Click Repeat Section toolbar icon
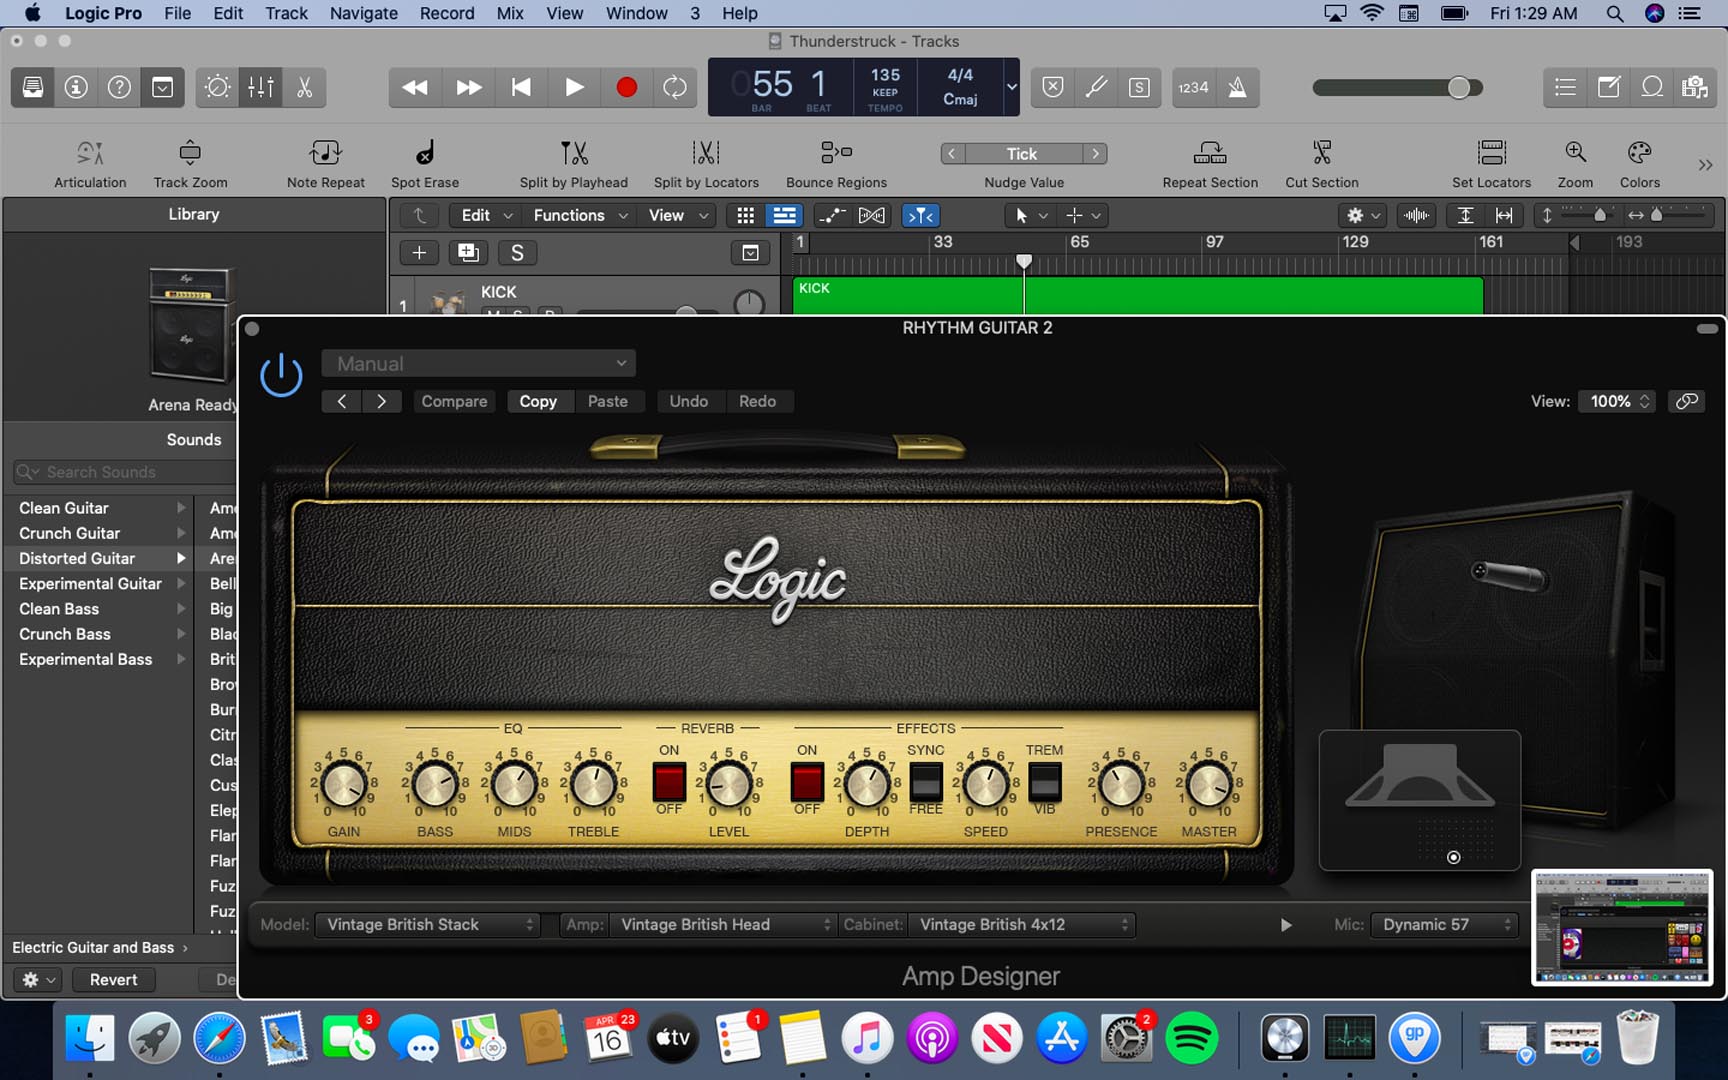1728x1080 pixels. [x=1210, y=153]
